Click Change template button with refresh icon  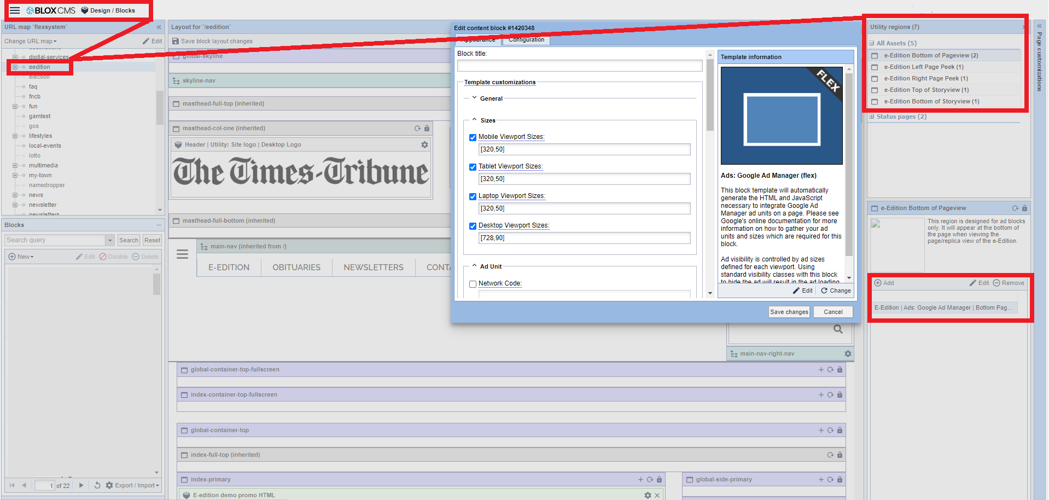coord(836,291)
